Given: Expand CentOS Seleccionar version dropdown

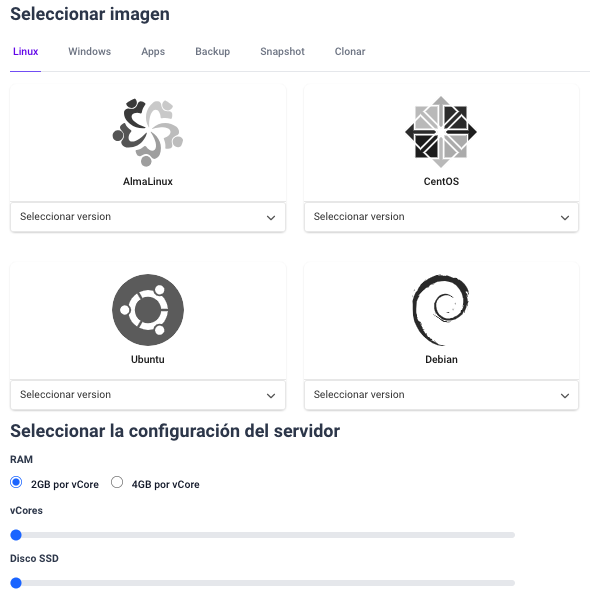Looking at the screenshot, I should pos(441,217).
